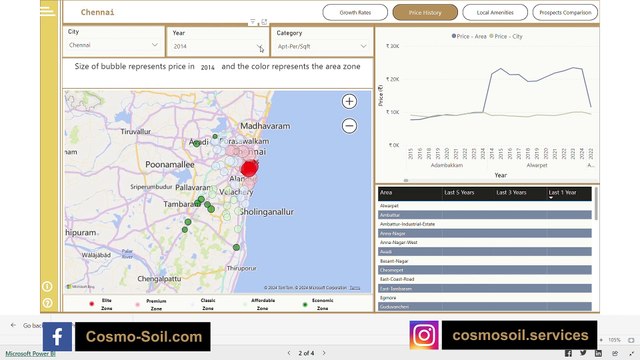Select East-Coast-Road row
The height and width of the screenshot is (360, 640).
(x=484, y=279)
